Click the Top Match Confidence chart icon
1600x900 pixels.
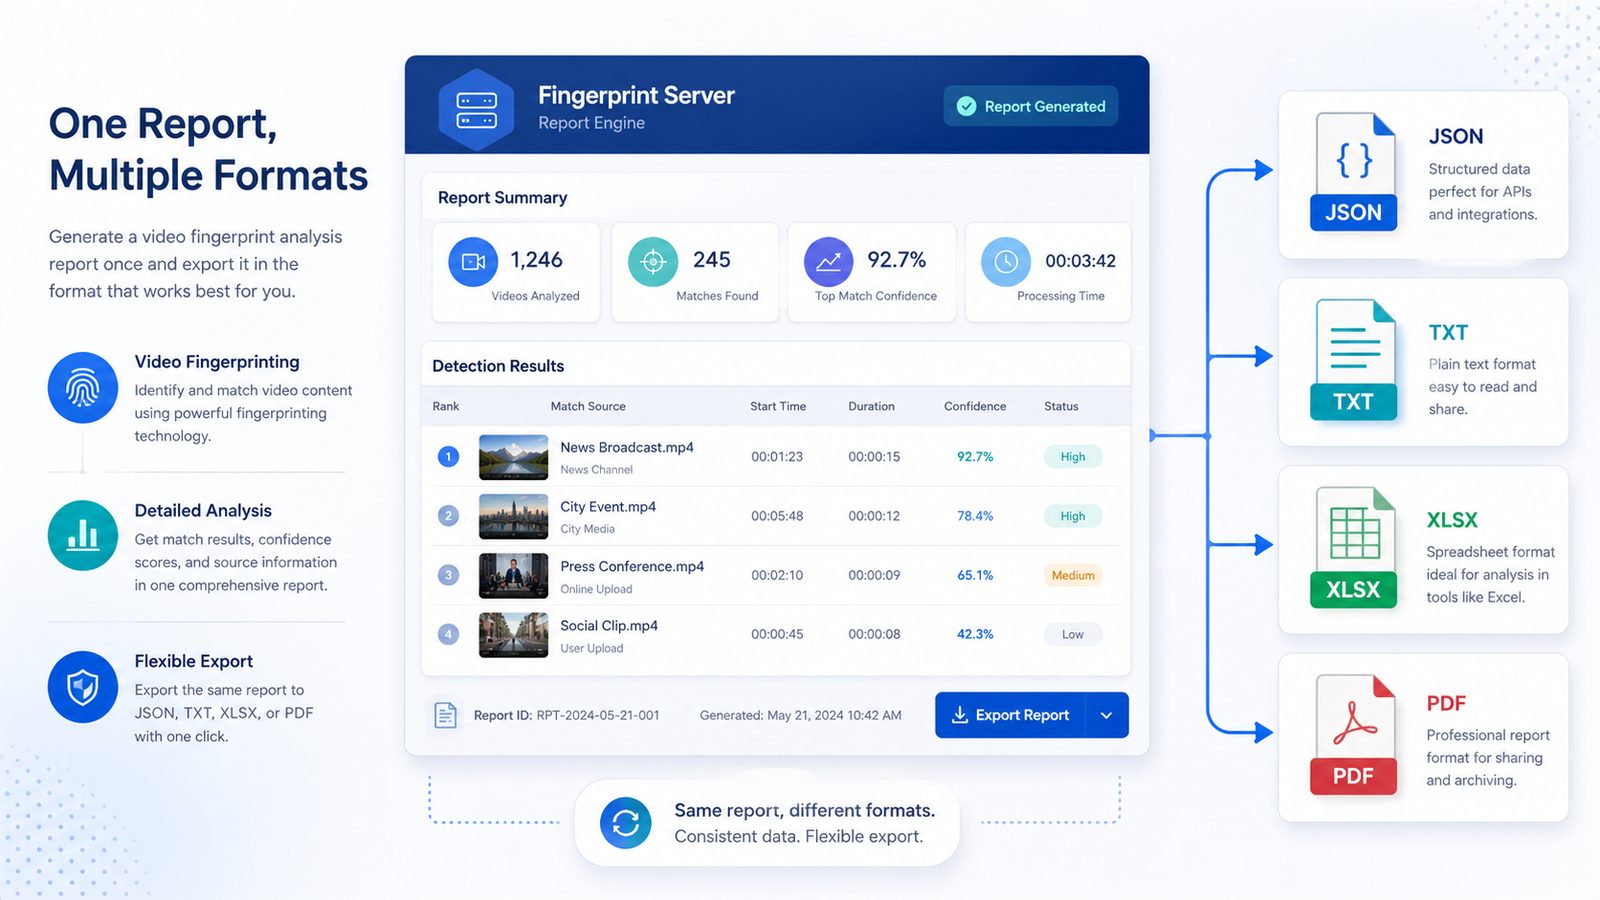pyautogui.click(x=828, y=262)
